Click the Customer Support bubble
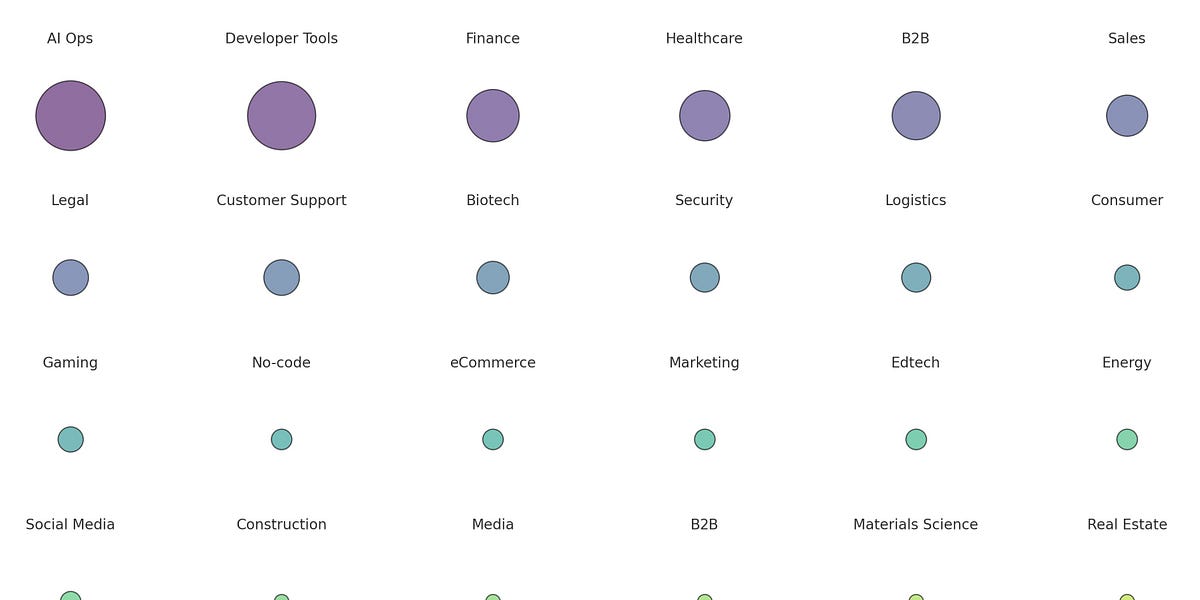Image resolution: width=1200 pixels, height=600 pixels. (x=282, y=277)
